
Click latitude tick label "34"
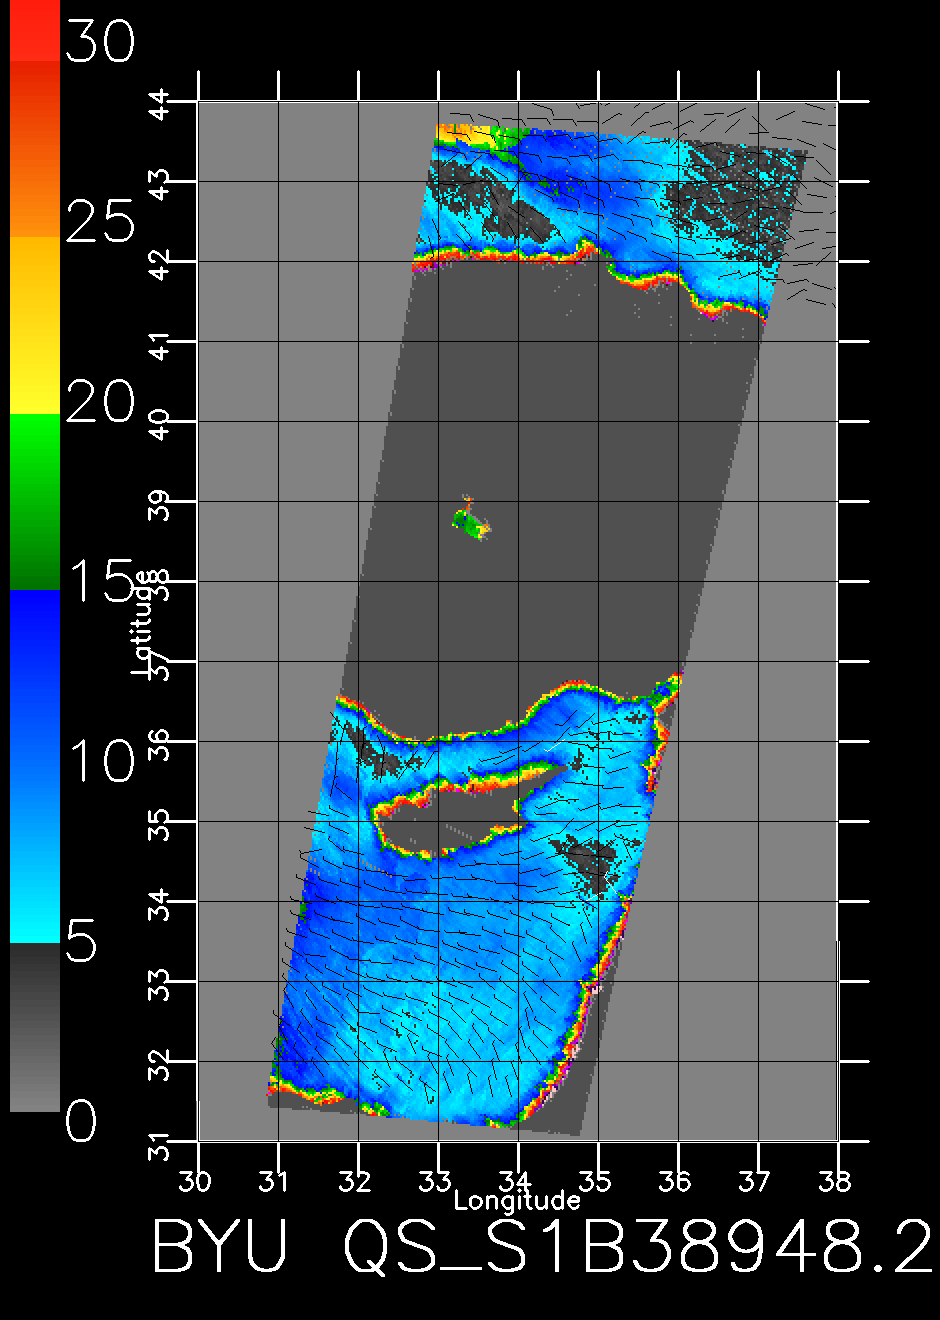[161, 903]
